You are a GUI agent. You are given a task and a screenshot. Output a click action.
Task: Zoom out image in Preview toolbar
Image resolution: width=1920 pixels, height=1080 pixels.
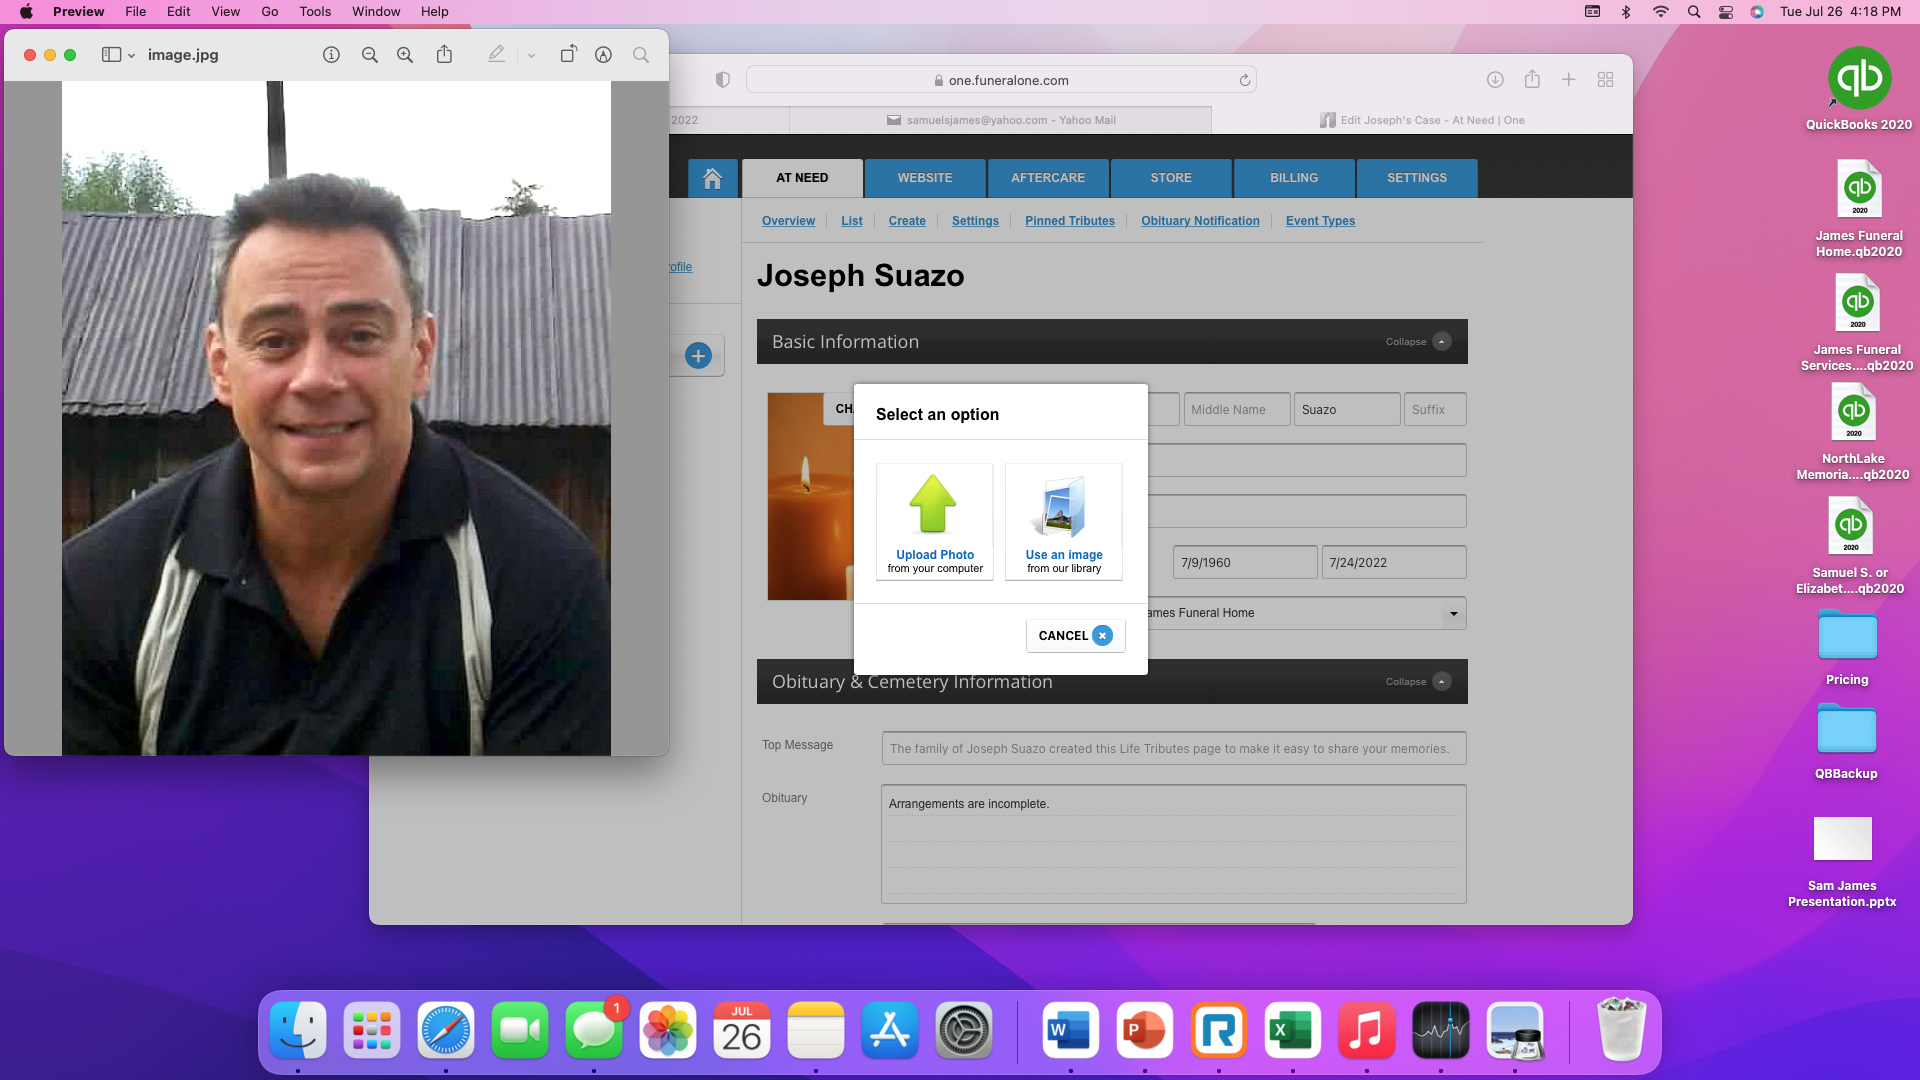pyautogui.click(x=369, y=55)
